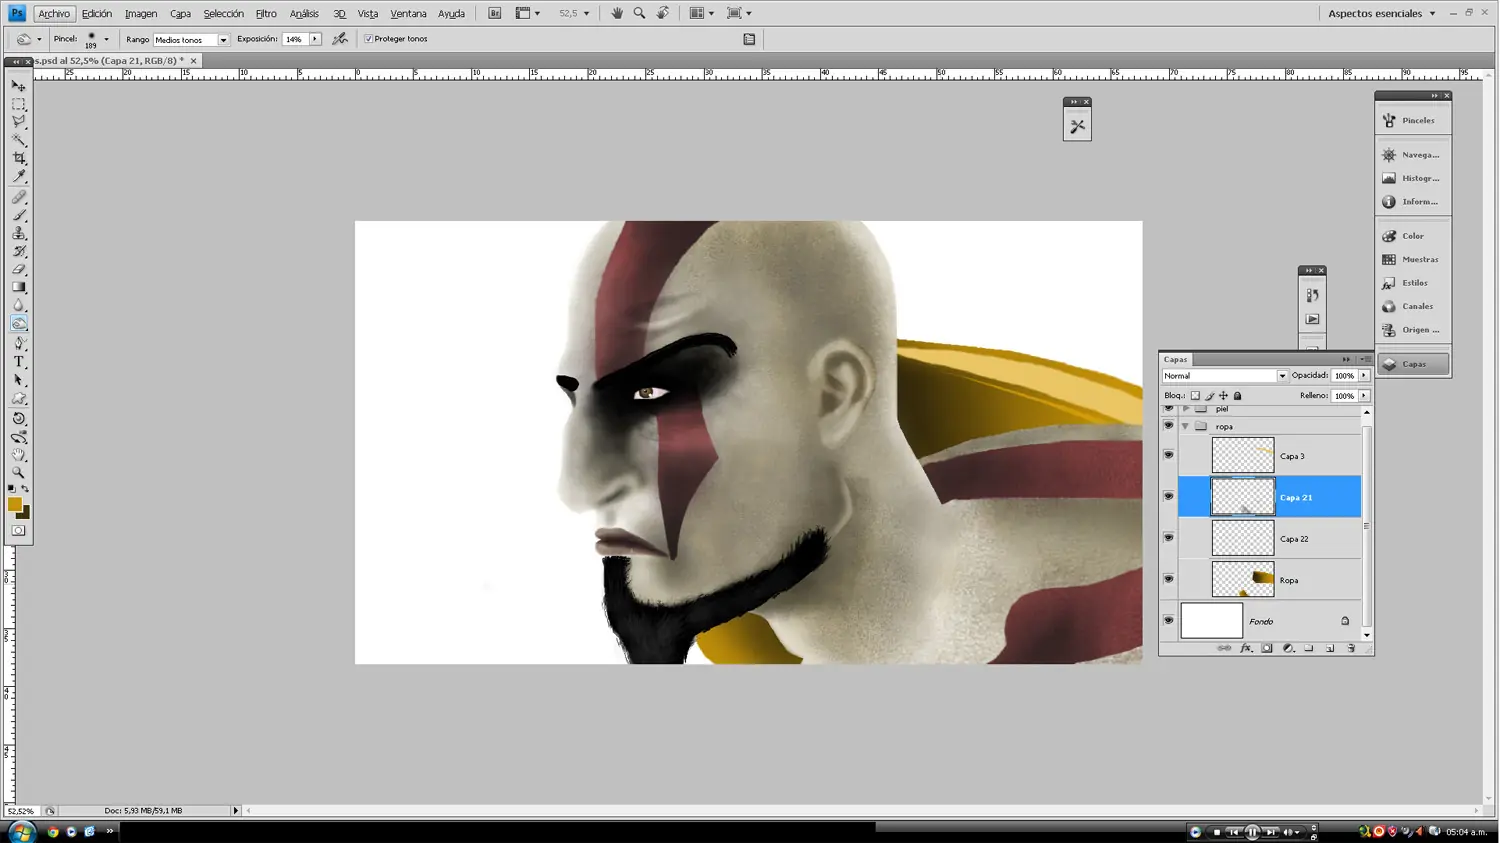Open the Navegador panel

[x=1413, y=155]
